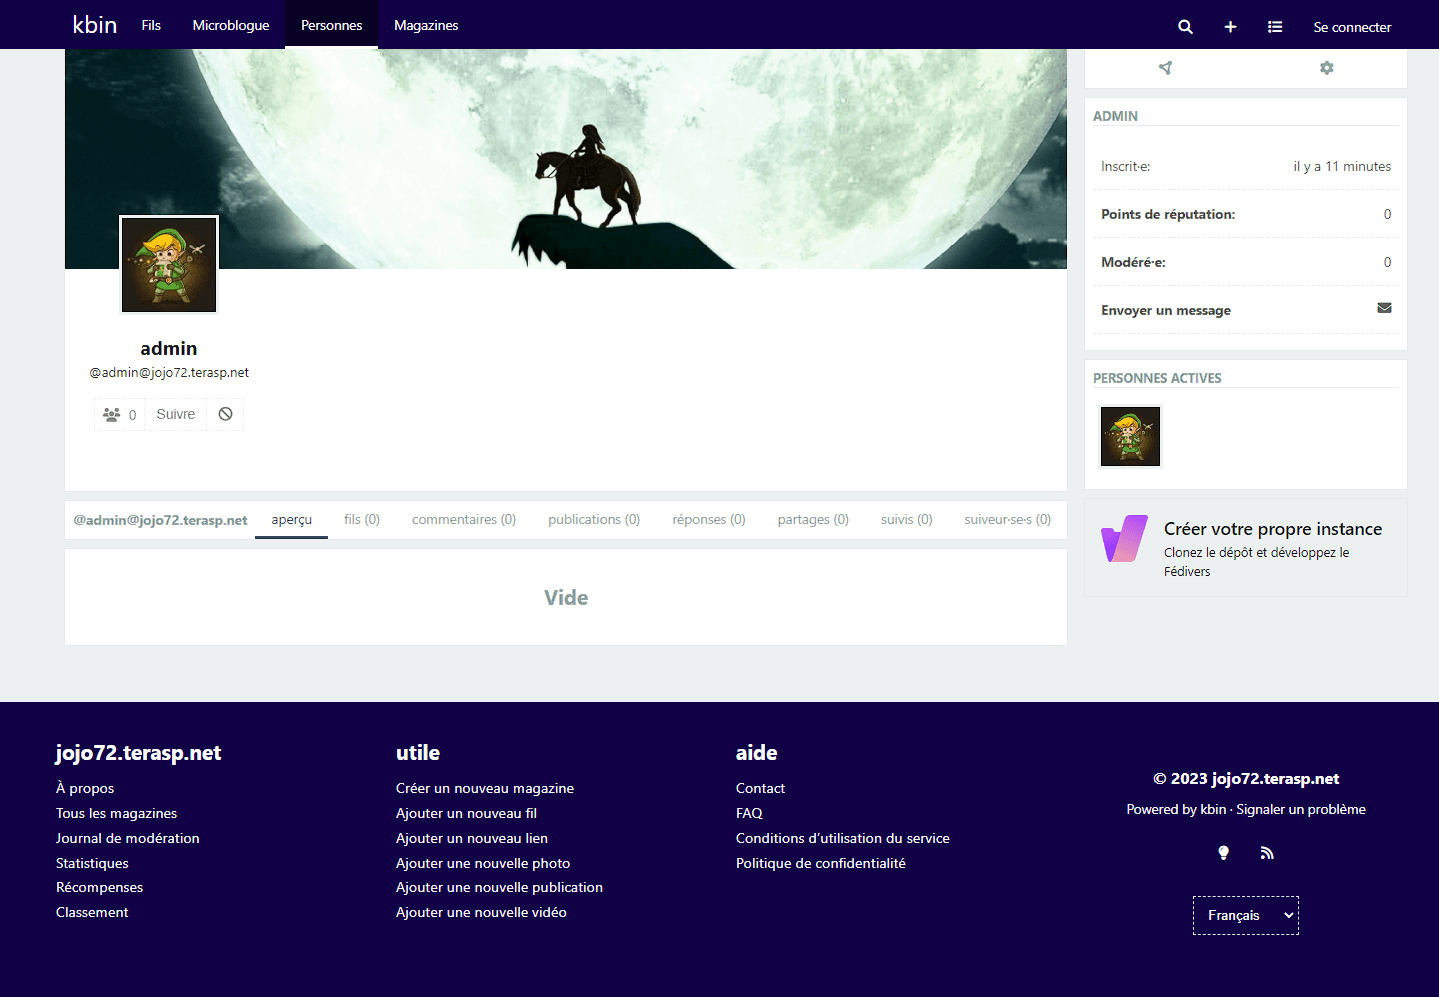Open the search with the magnifier icon
This screenshot has height=997, width=1439.
pos(1185,26)
